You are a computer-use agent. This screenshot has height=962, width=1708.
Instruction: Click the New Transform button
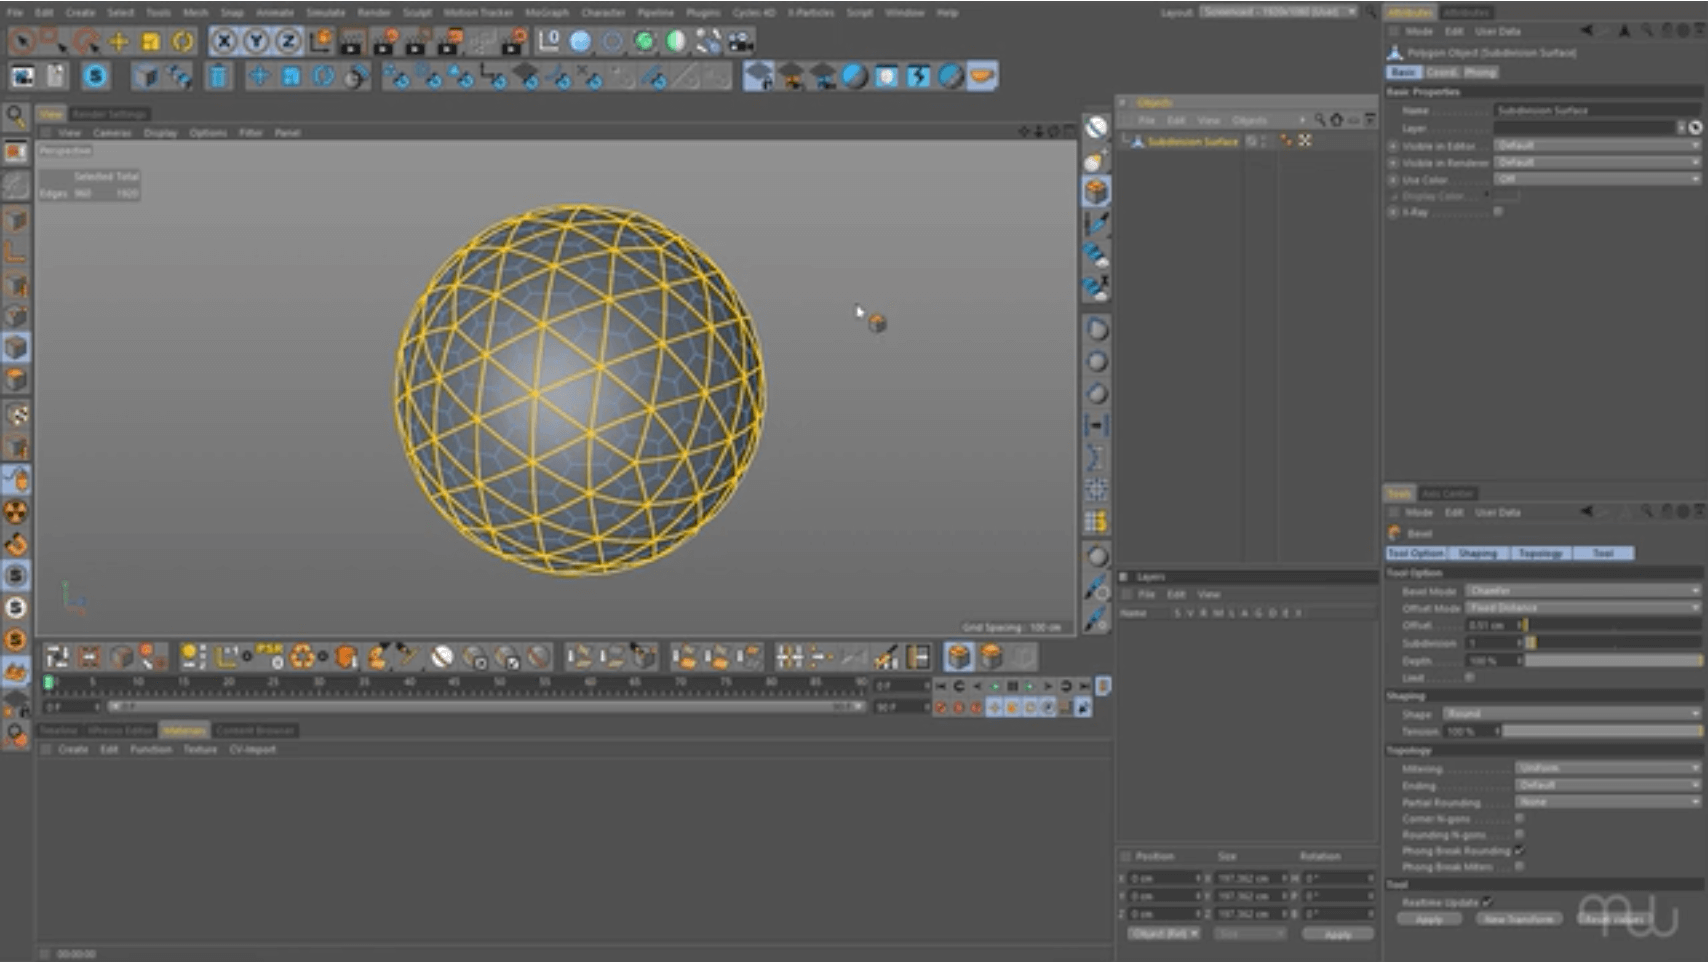(1518, 919)
